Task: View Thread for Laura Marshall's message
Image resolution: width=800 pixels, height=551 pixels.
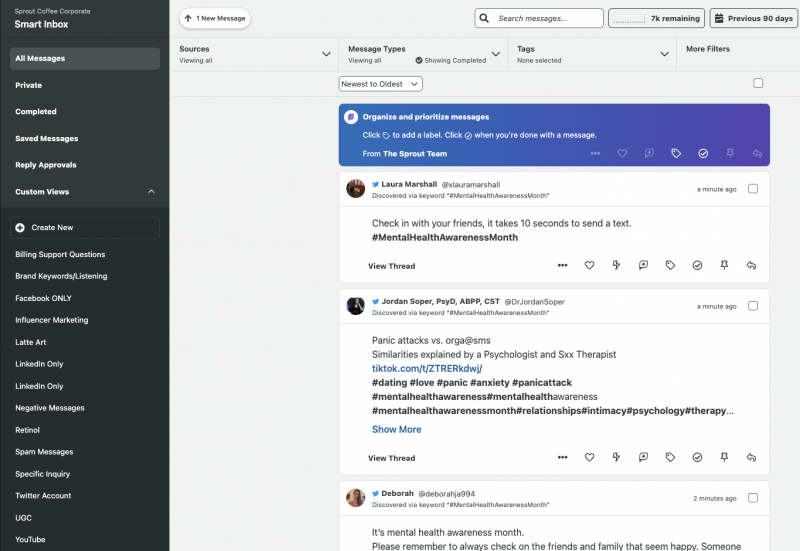Action: pos(391,266)
